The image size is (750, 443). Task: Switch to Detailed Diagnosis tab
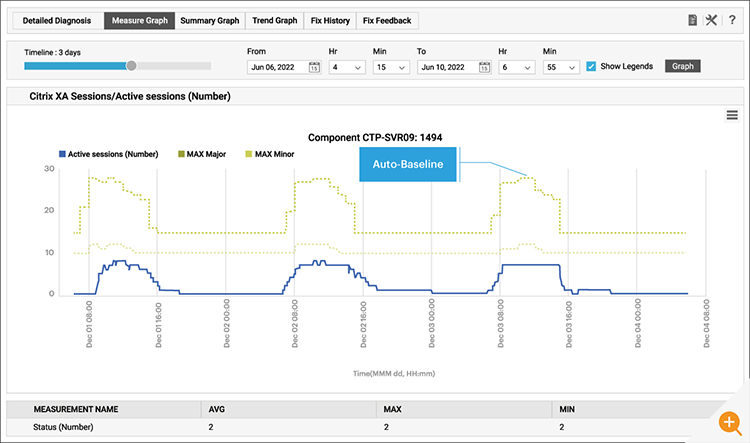[x=57, y=21]
